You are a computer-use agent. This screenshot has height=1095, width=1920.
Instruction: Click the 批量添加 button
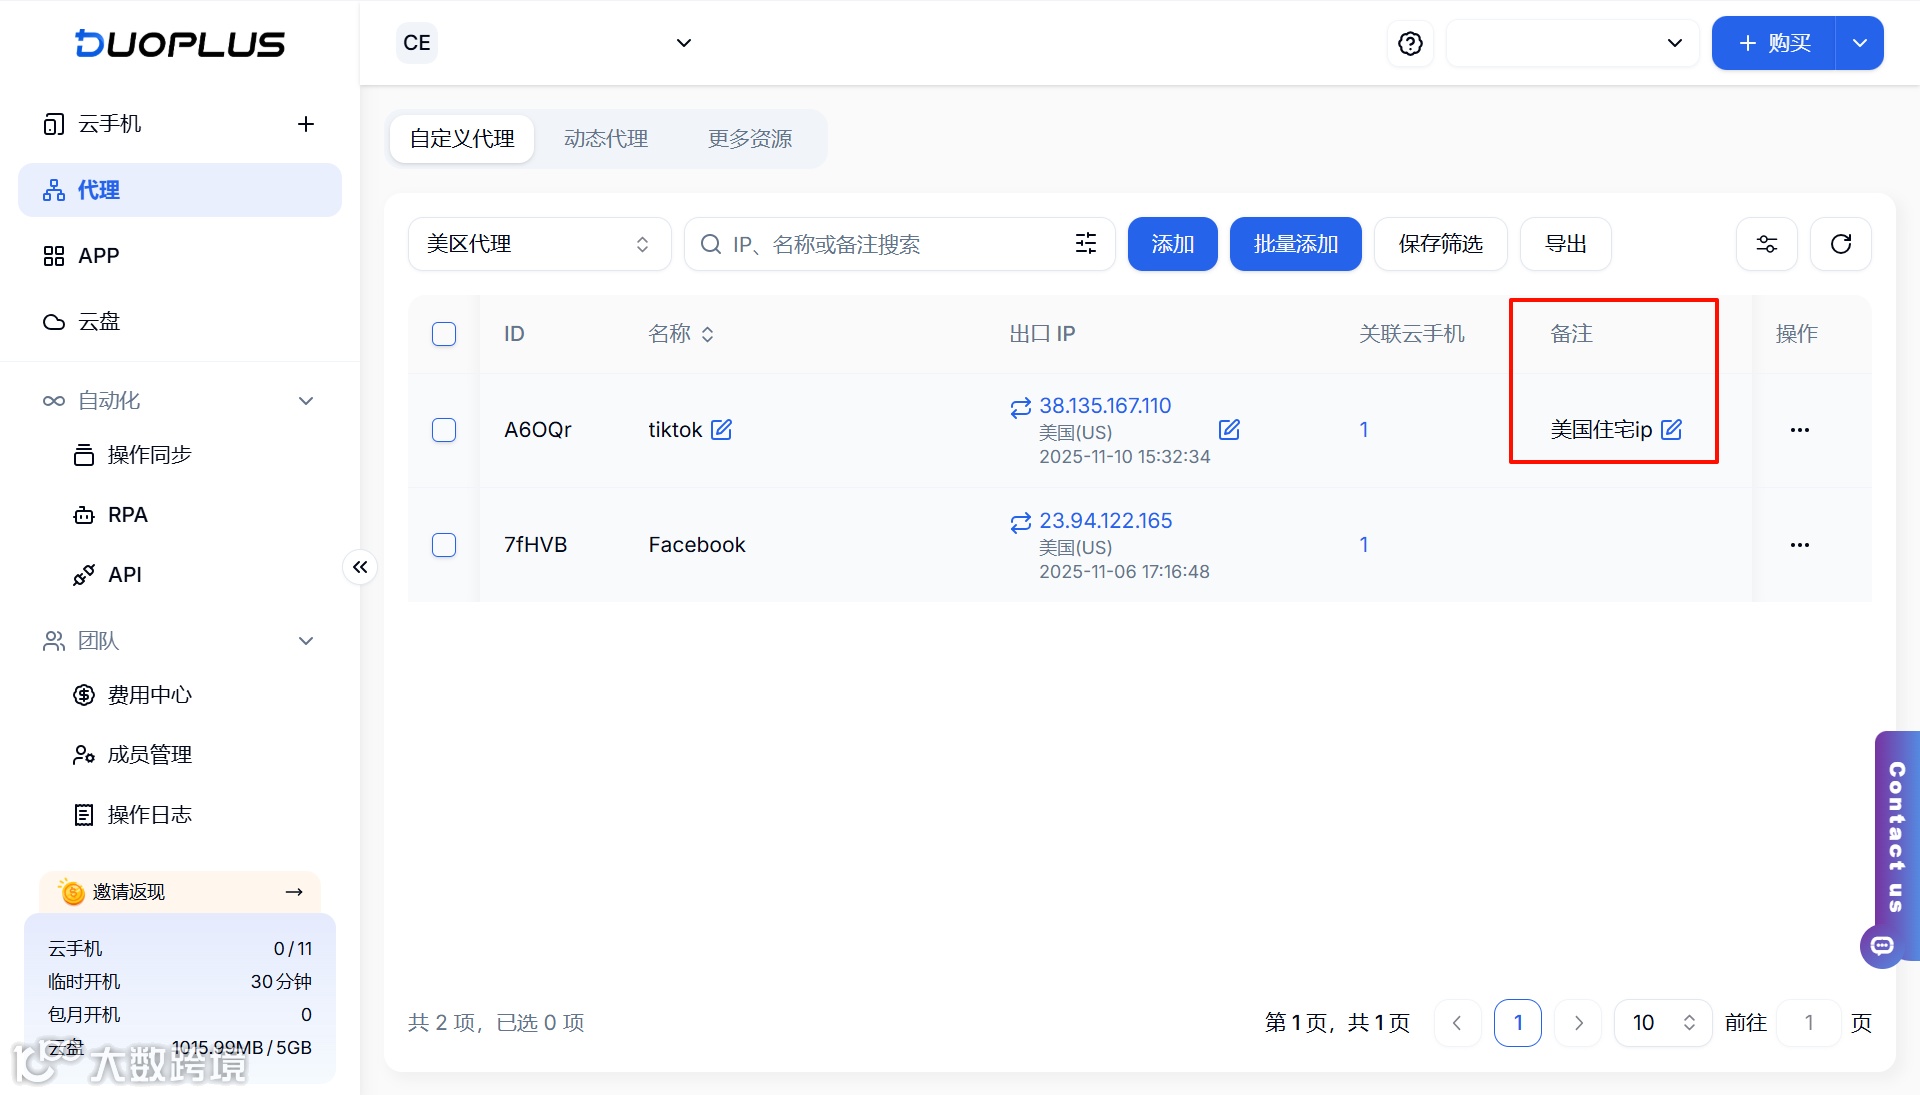coord(1295,244)
